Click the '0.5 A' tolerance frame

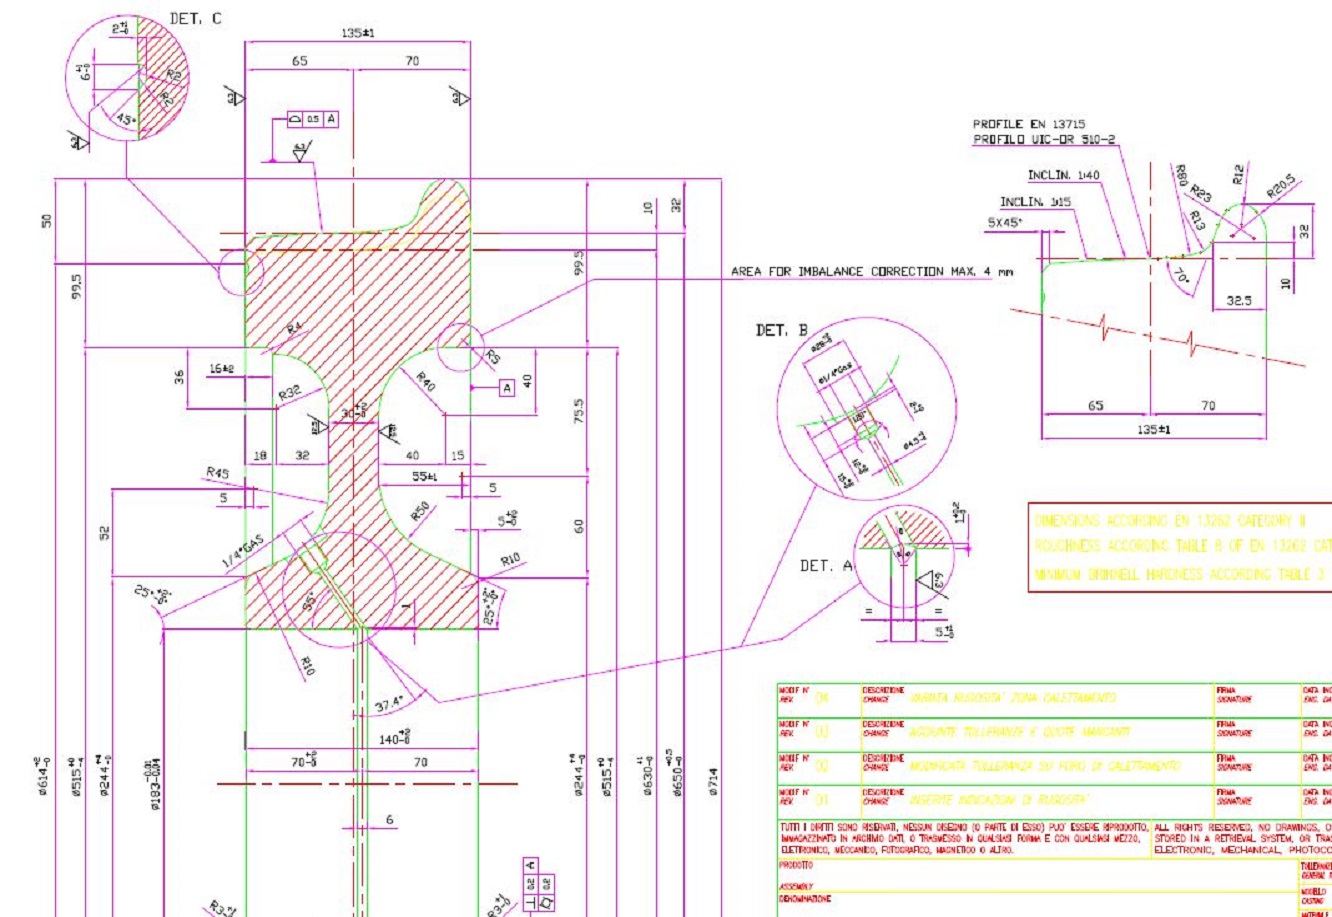tap(313, 119)
